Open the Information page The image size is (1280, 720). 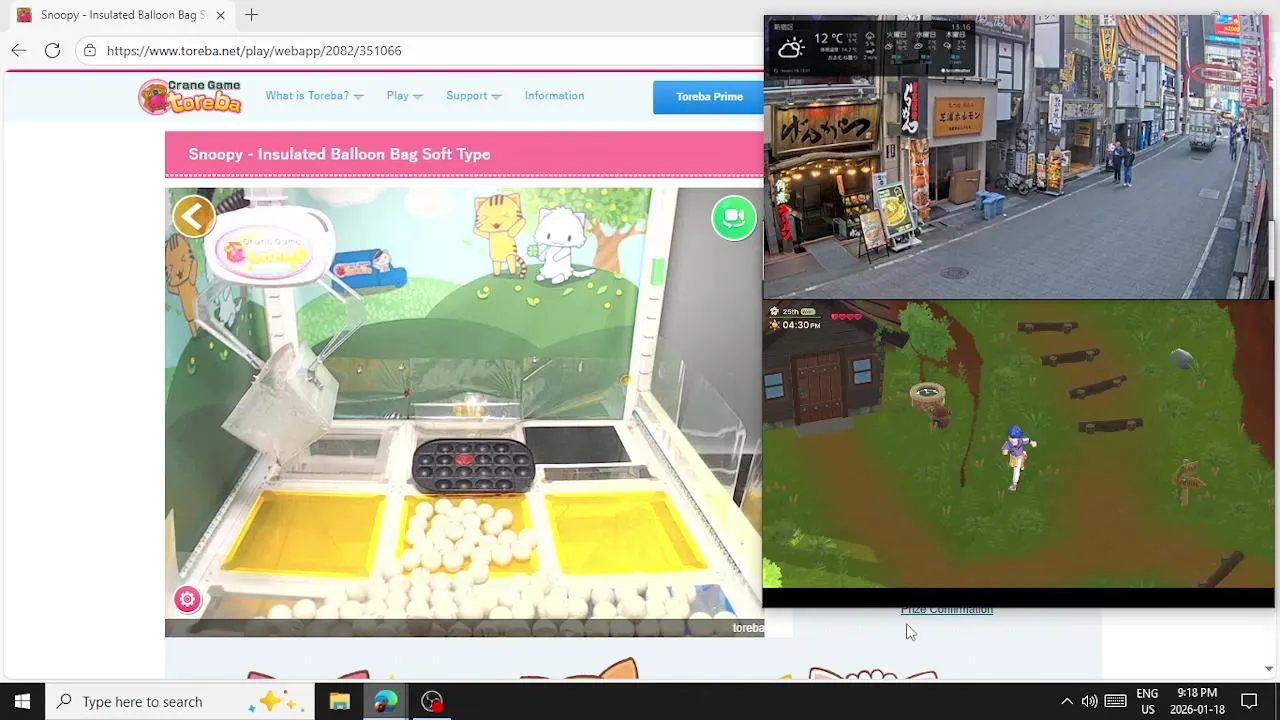point(554,96)
